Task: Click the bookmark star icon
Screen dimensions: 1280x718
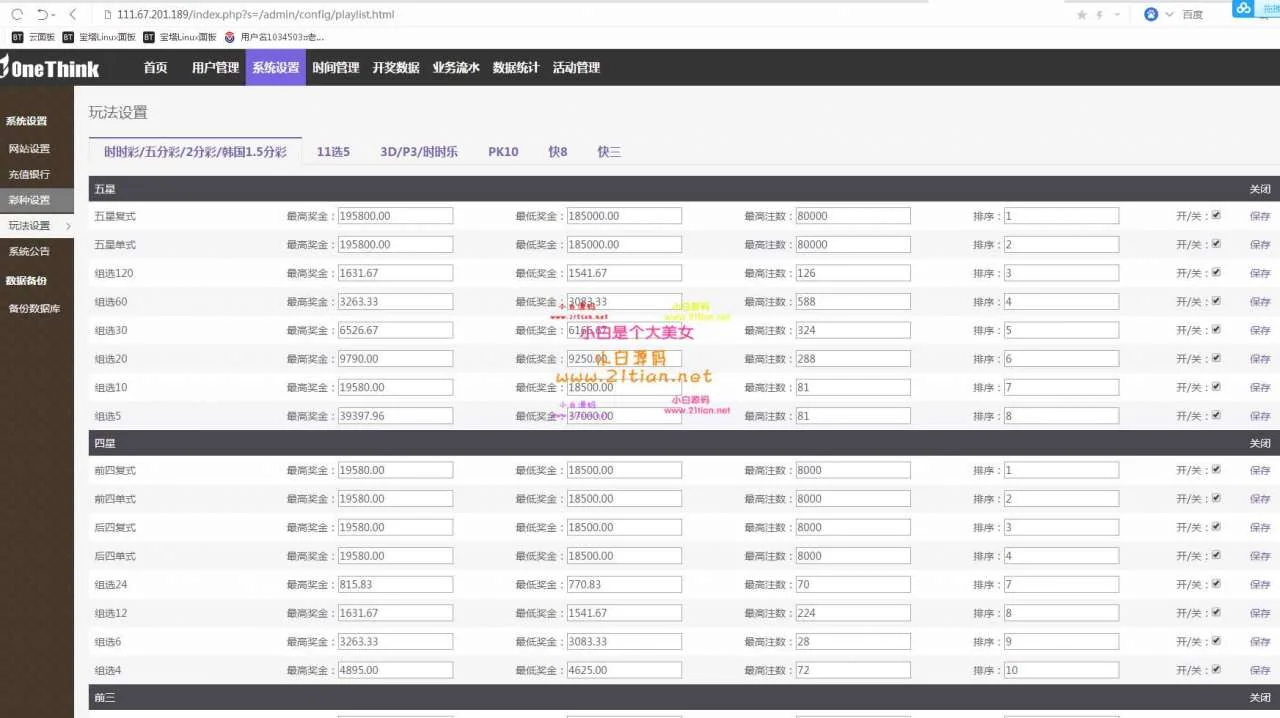Action: point(1082,15)
